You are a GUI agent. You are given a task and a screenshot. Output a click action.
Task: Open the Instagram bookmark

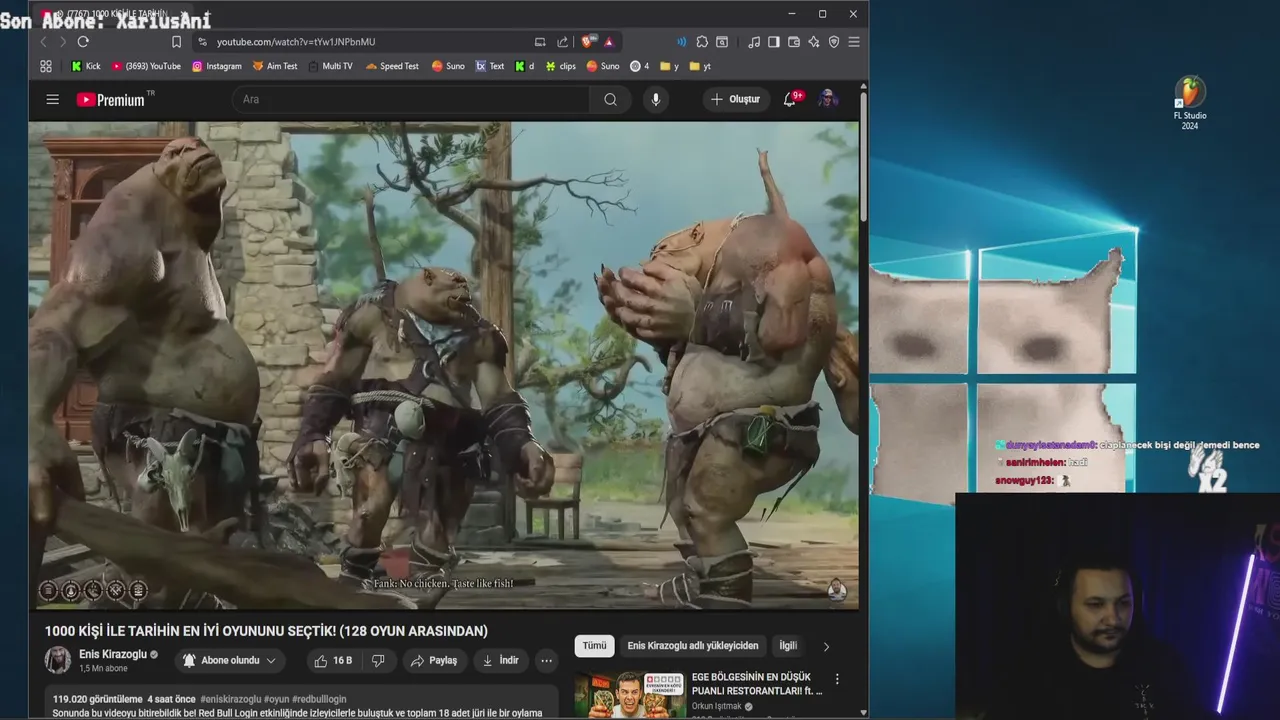(x=217, y=66)
